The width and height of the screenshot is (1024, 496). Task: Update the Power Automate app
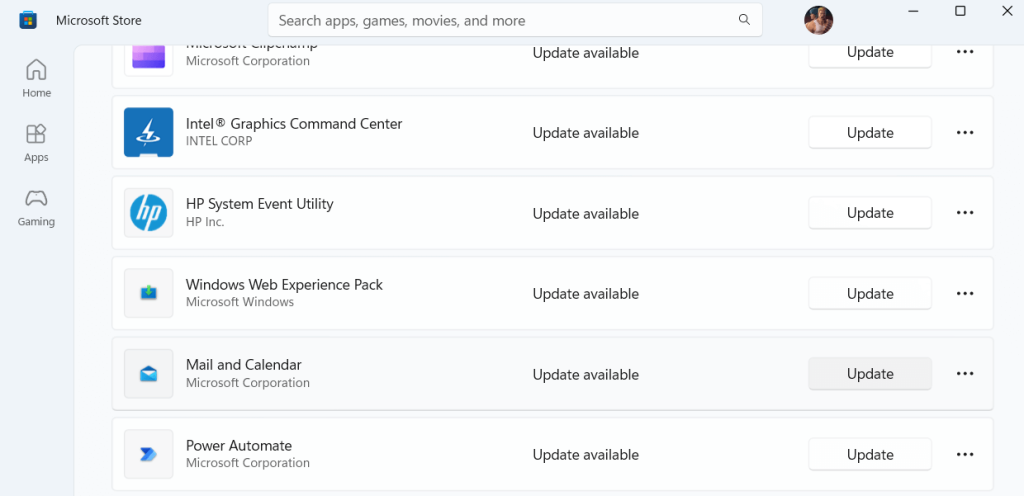pos(870,454)
